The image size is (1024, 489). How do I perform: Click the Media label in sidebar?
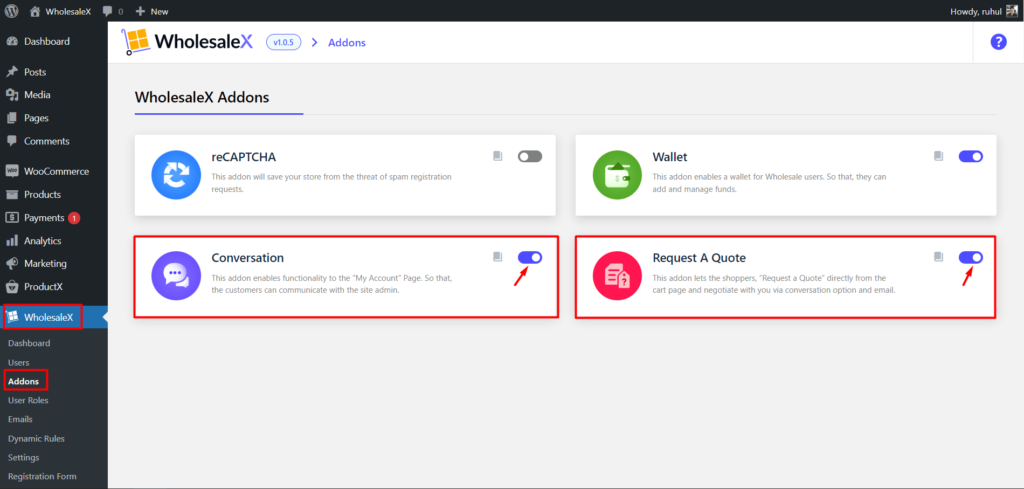[x=37, y=95]
